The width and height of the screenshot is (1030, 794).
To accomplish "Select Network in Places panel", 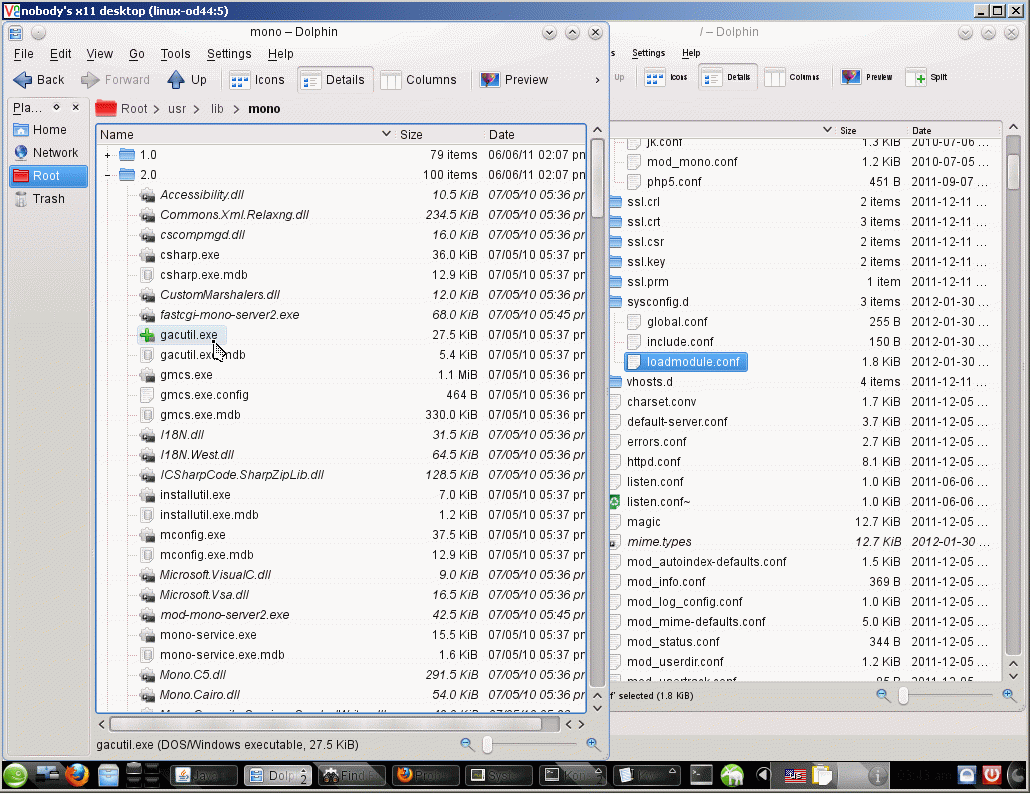I will point(49,152).
